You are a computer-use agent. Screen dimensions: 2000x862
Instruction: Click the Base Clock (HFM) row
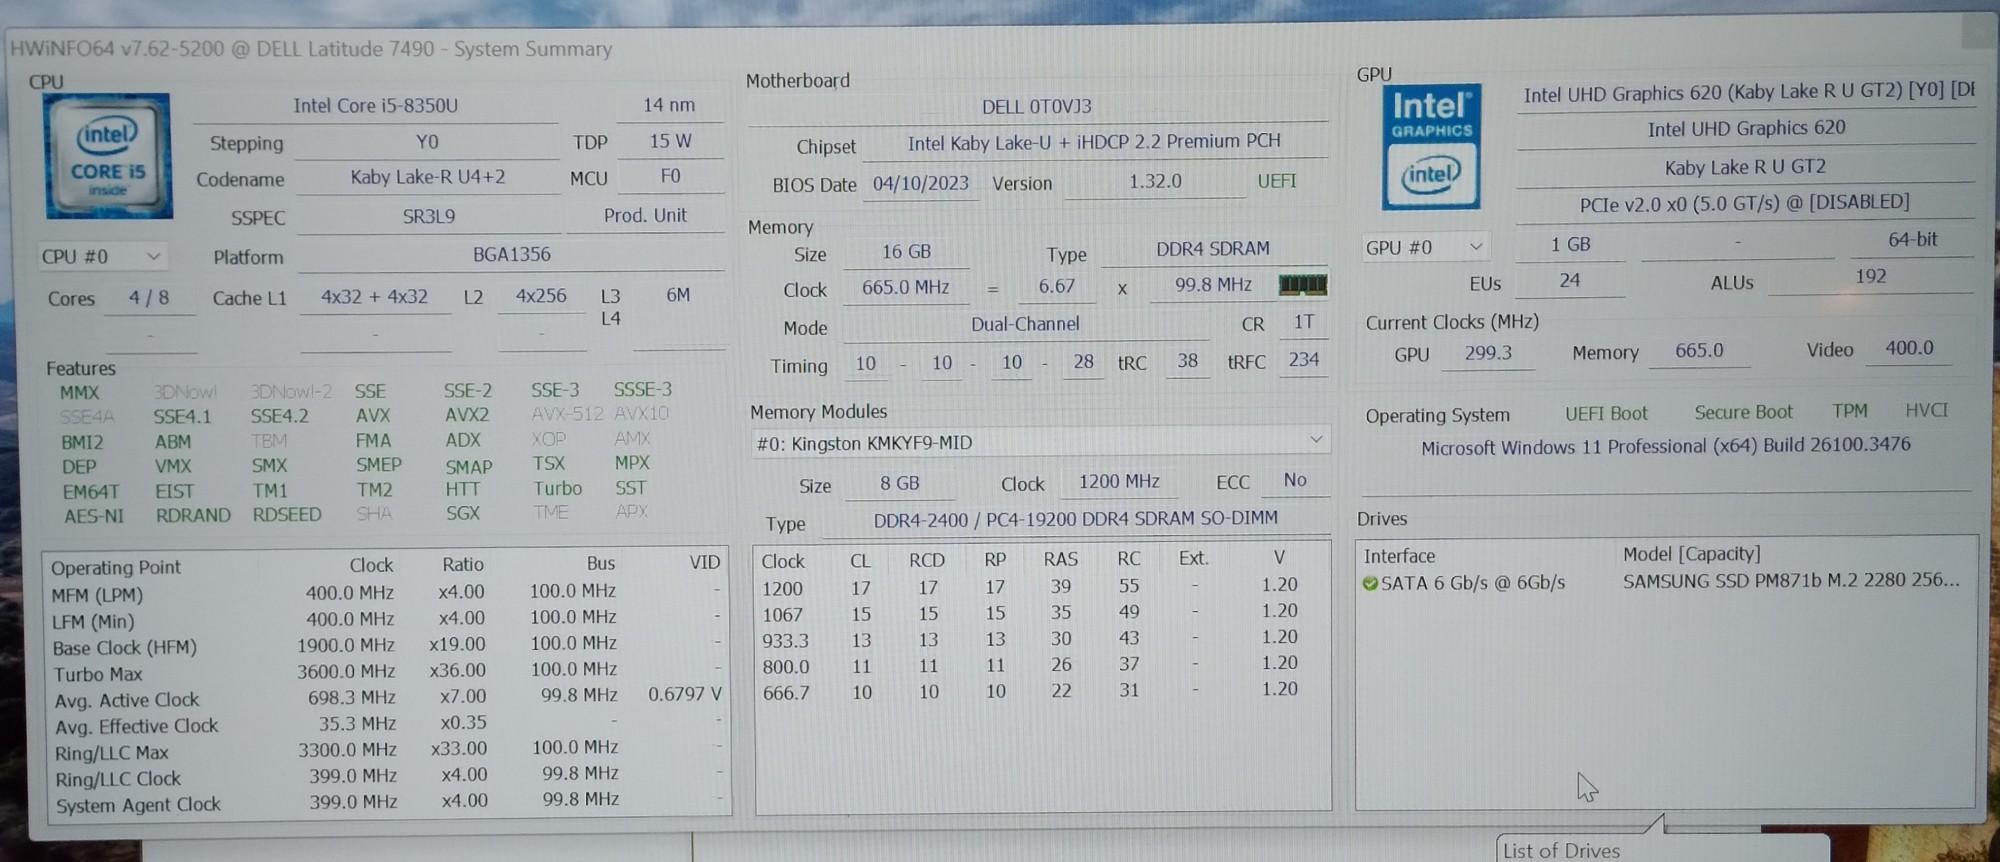coord(387,646)
